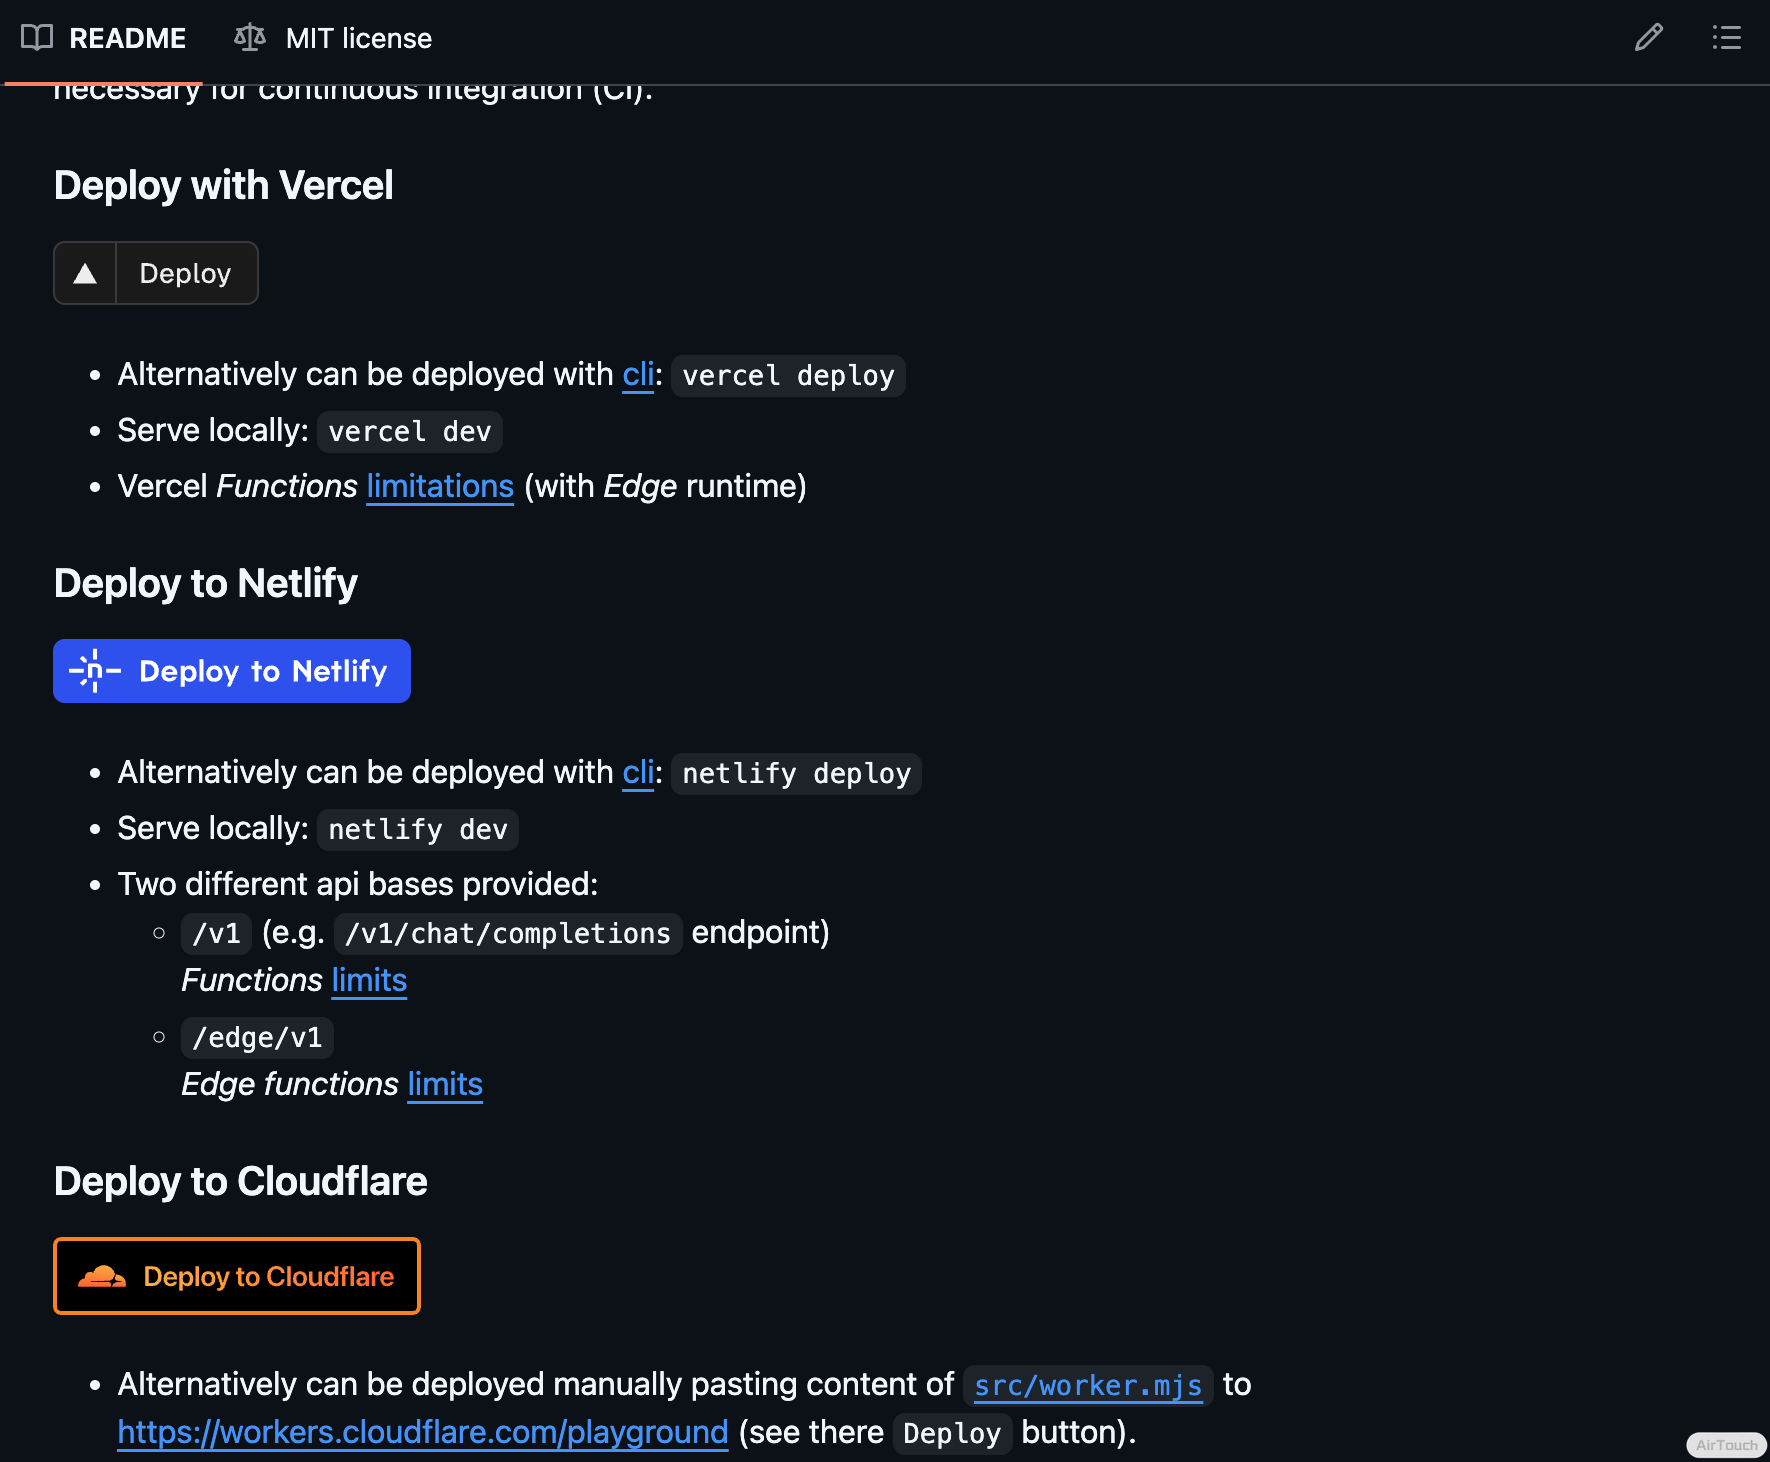Visit the workers.cloudflare.com/playground link

423,1433
